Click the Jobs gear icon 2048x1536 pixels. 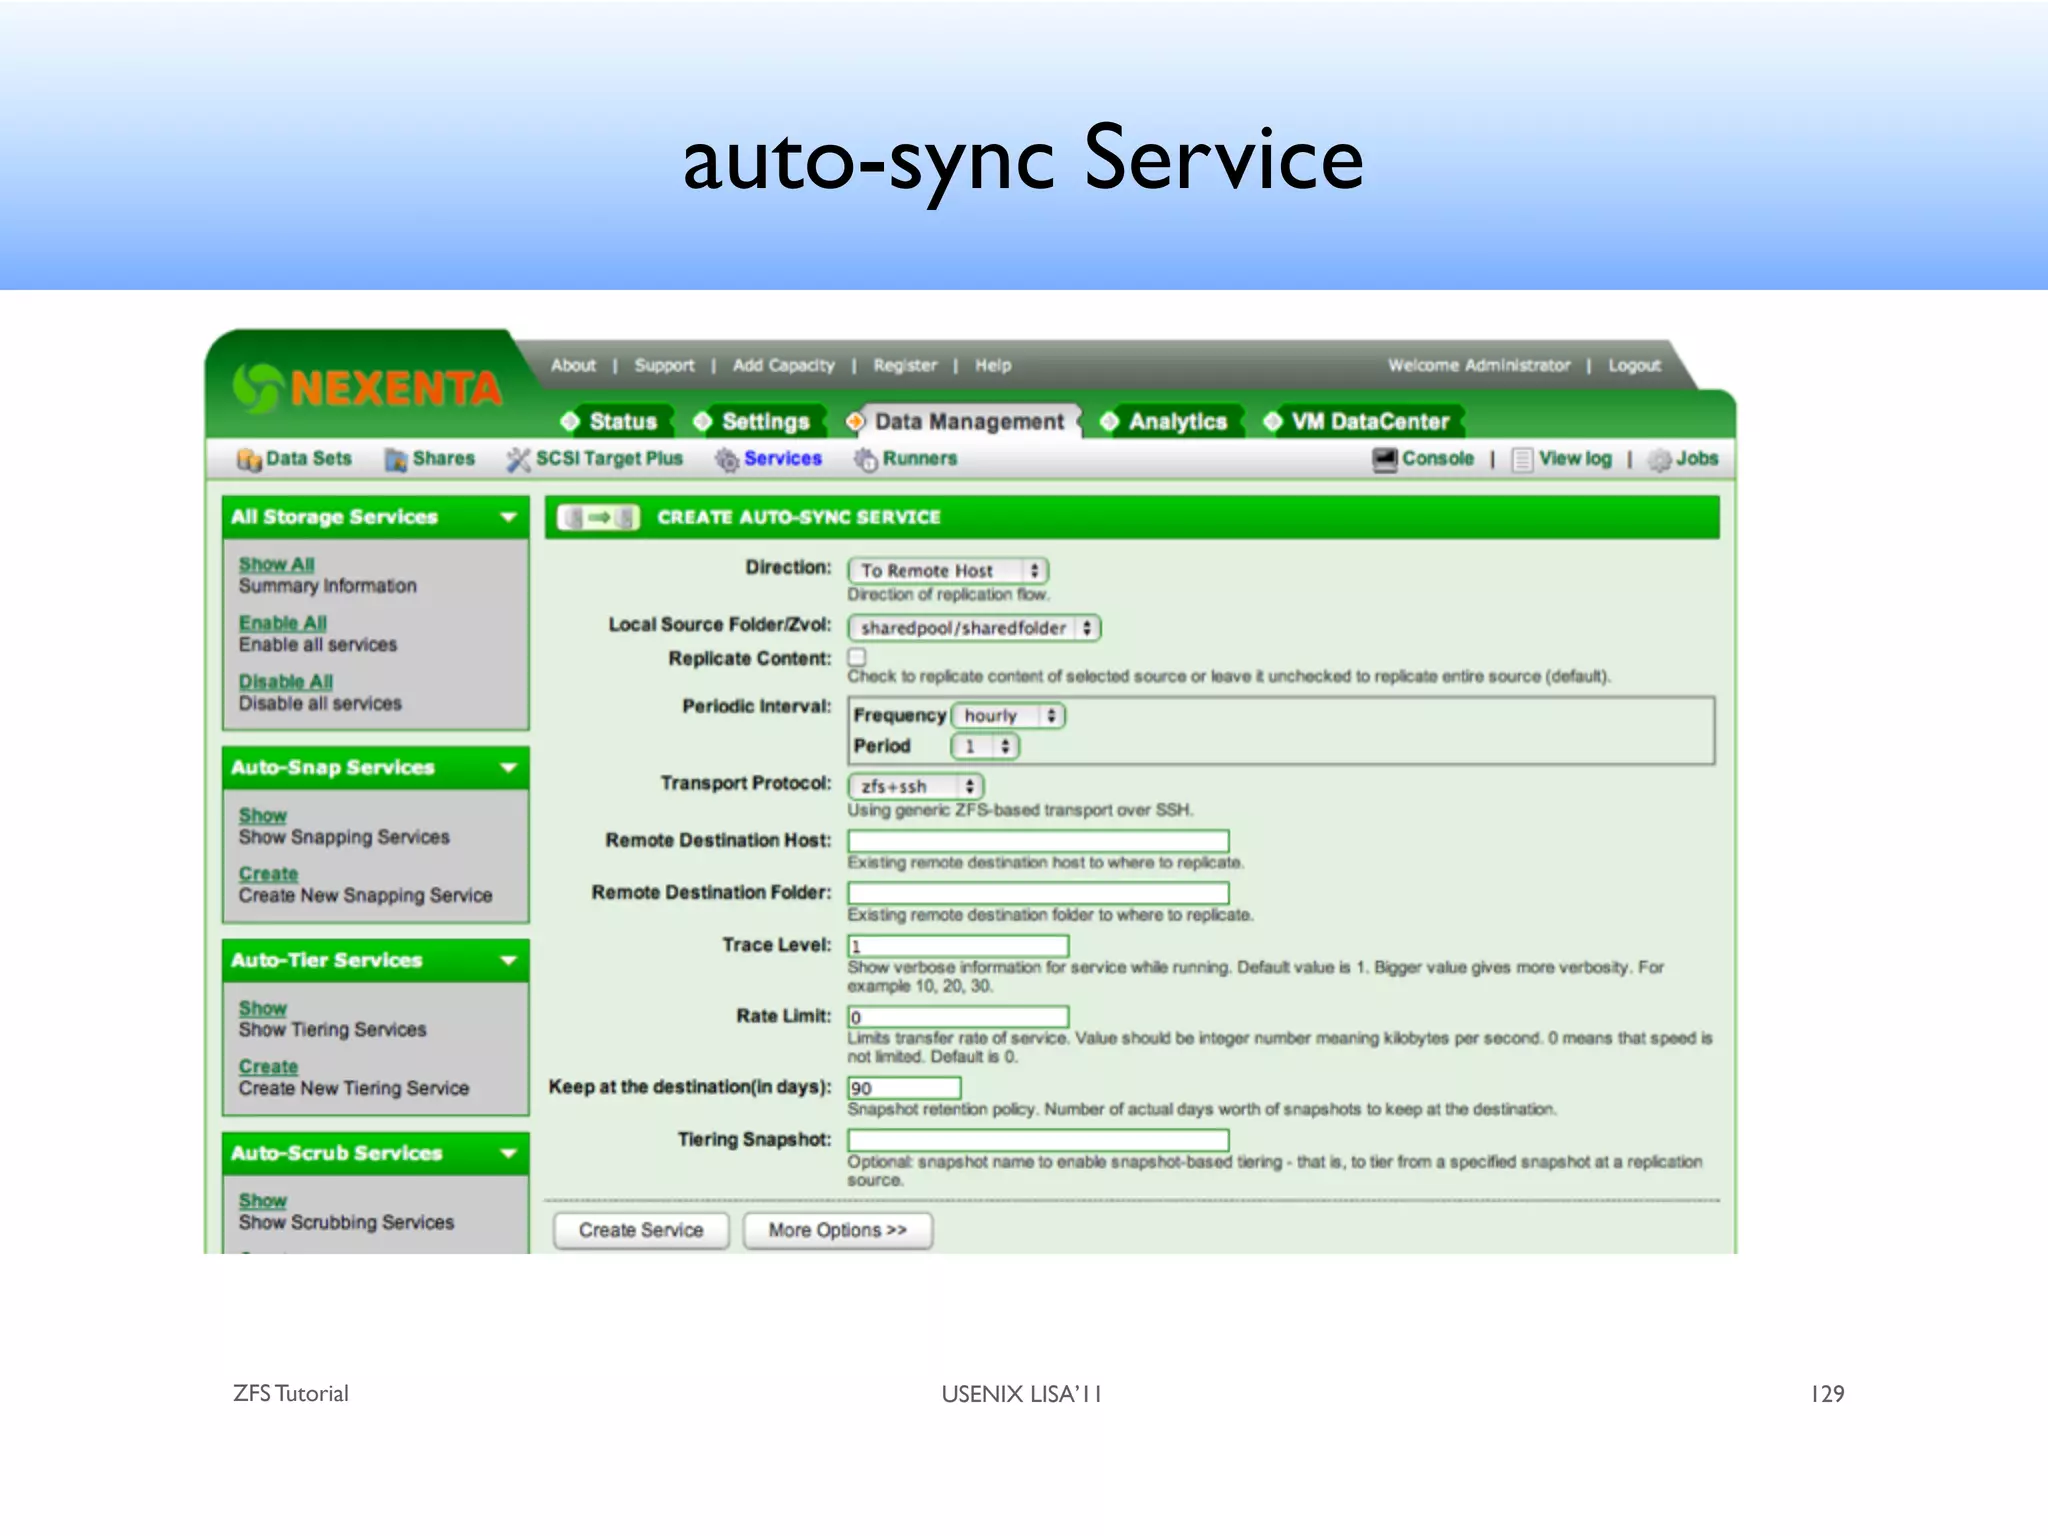pyautogui.click(x=1660, y=459)
